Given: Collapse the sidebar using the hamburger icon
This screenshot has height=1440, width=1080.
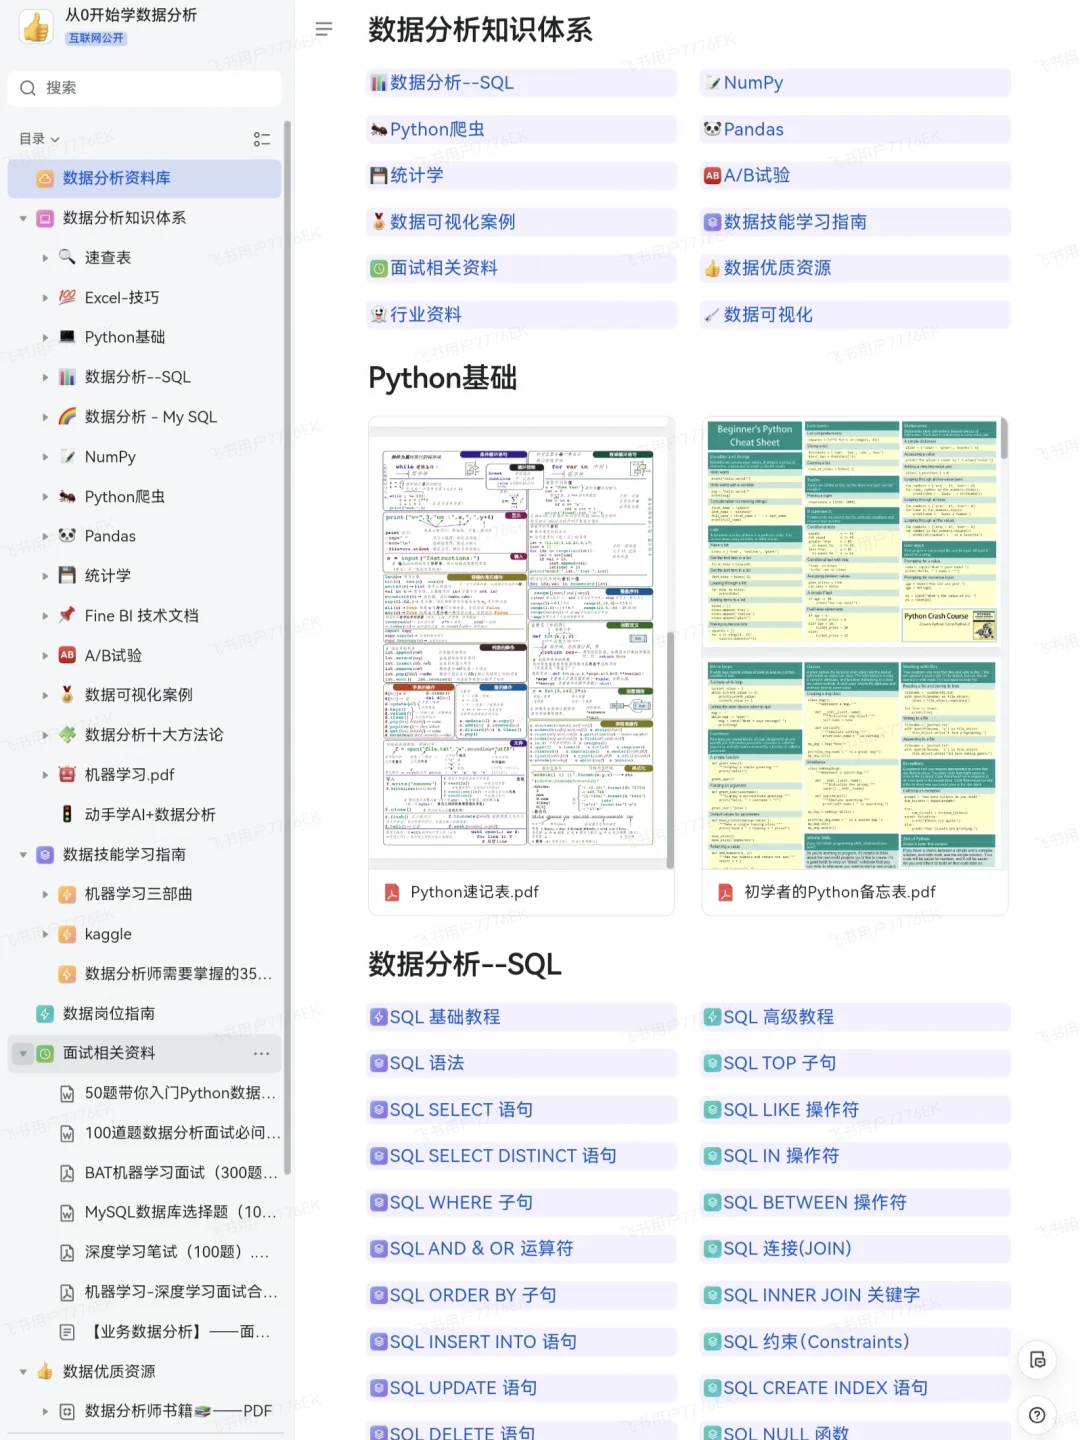Looking at the screenshot, I should tap(323, 29).
